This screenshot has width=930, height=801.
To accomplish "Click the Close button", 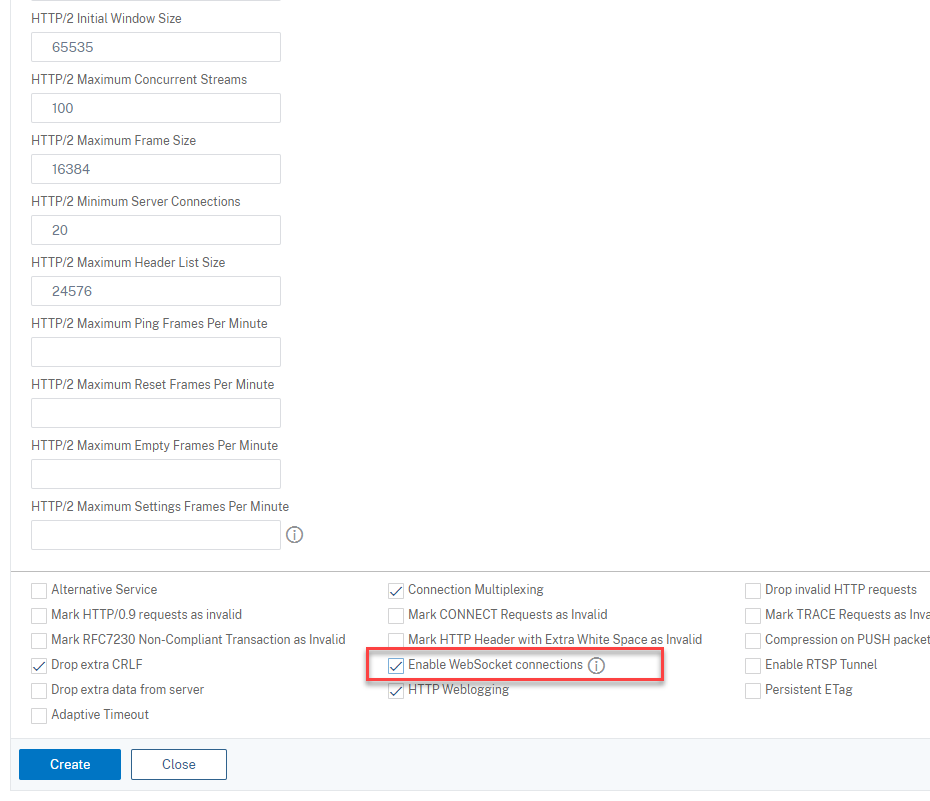I will click(178, 763).
